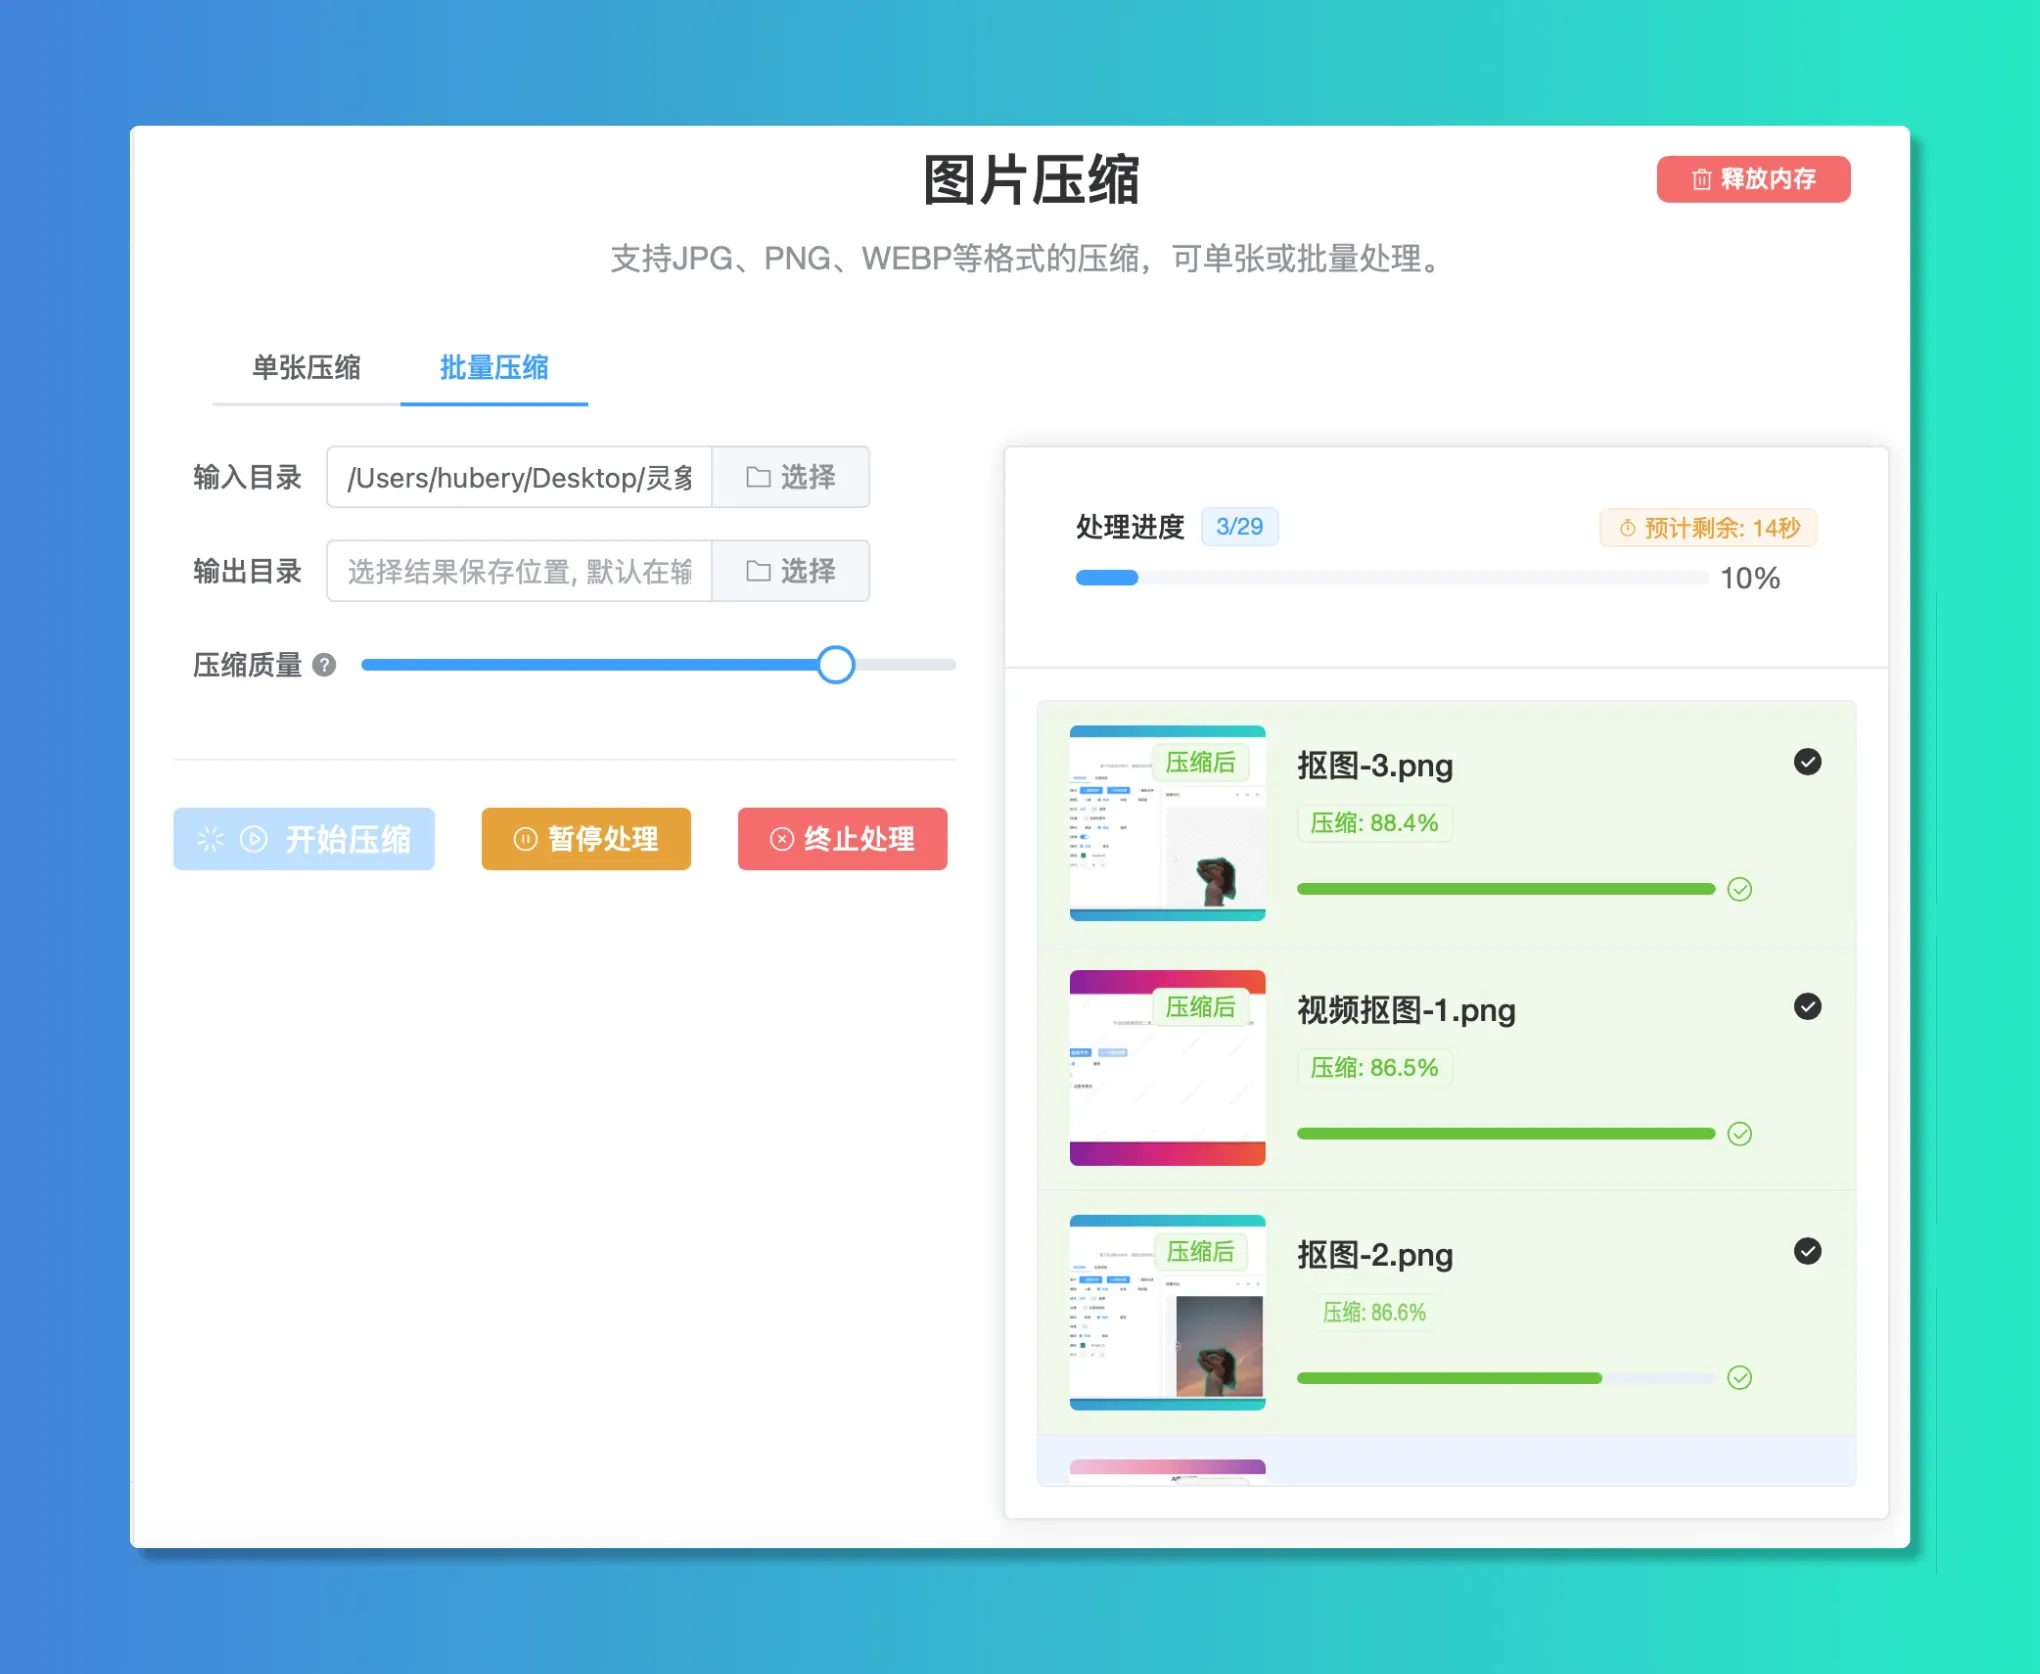Click the 暂停处理 button
This screenshot has height=1674, width=2040.
[x=585, y=839]
